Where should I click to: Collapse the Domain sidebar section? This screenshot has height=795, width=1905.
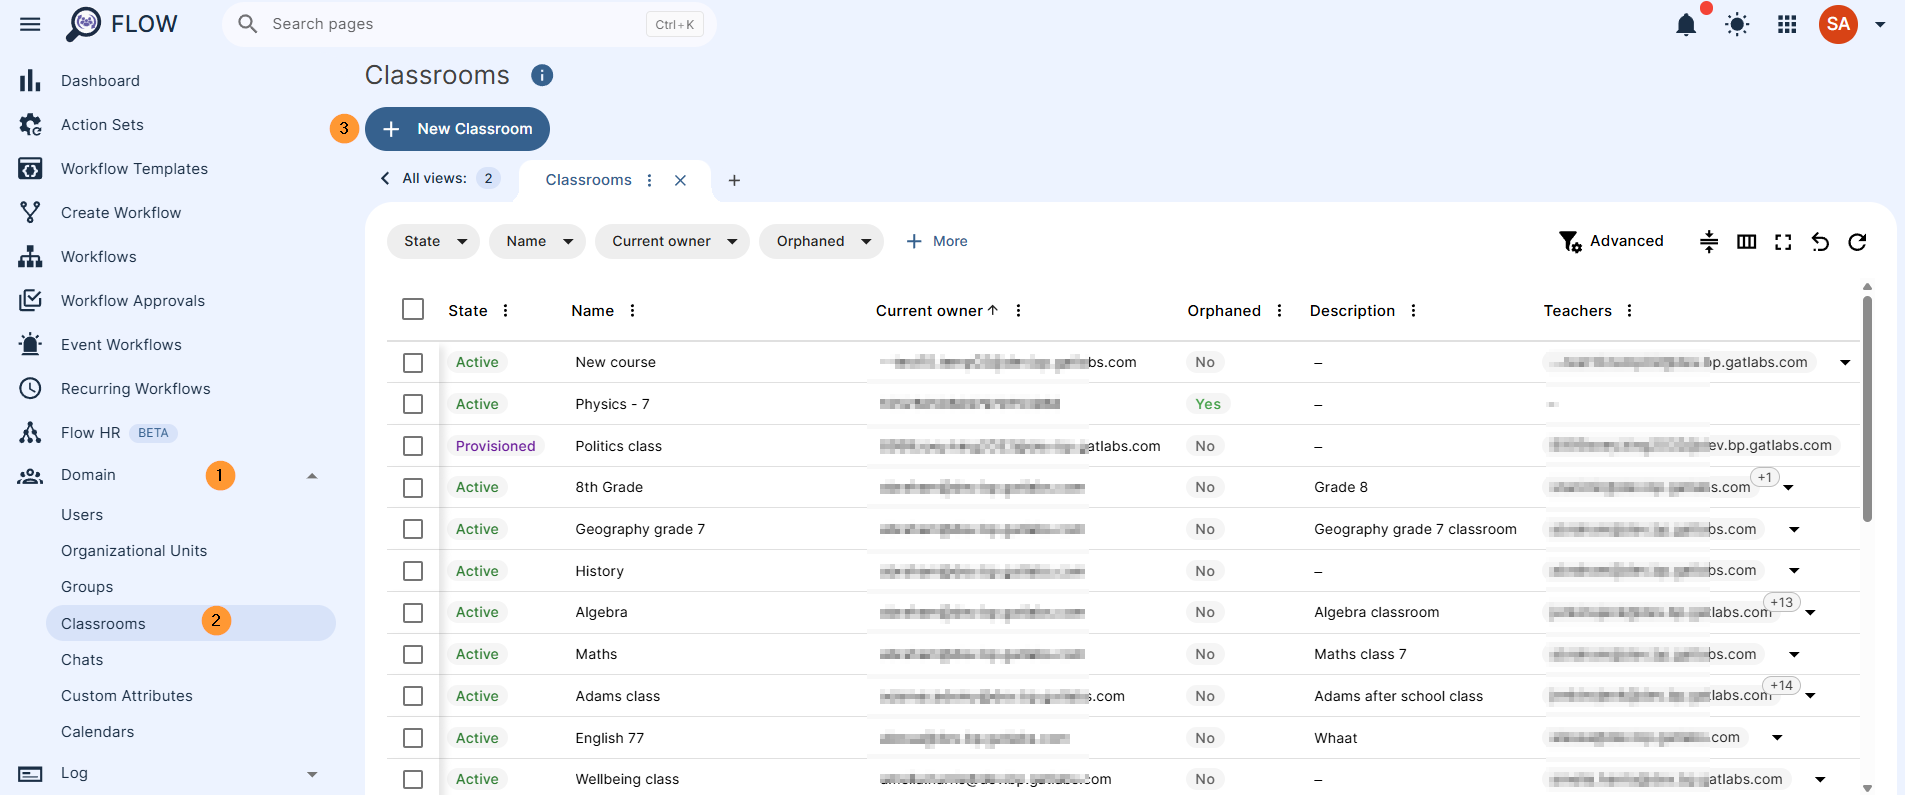[312, 476]
